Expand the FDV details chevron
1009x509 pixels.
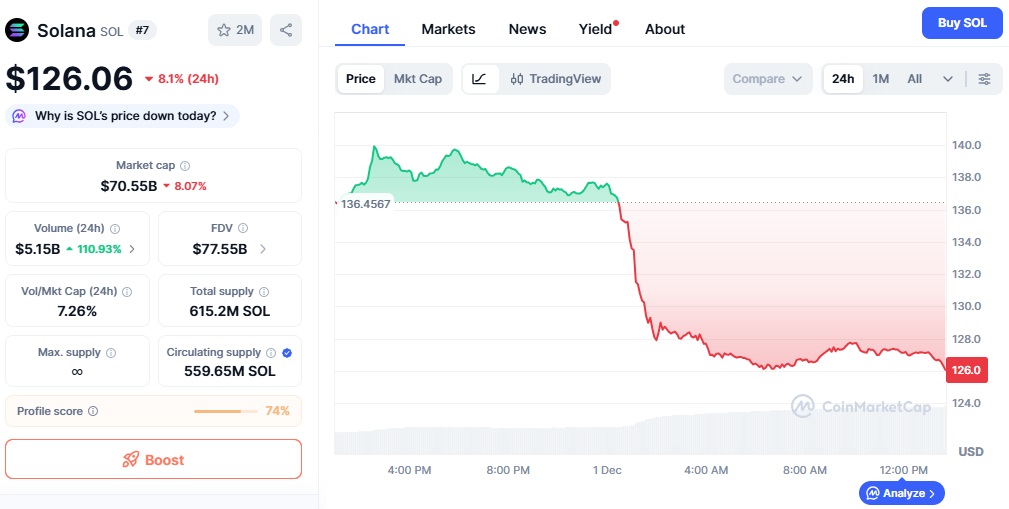coord(263,249)
